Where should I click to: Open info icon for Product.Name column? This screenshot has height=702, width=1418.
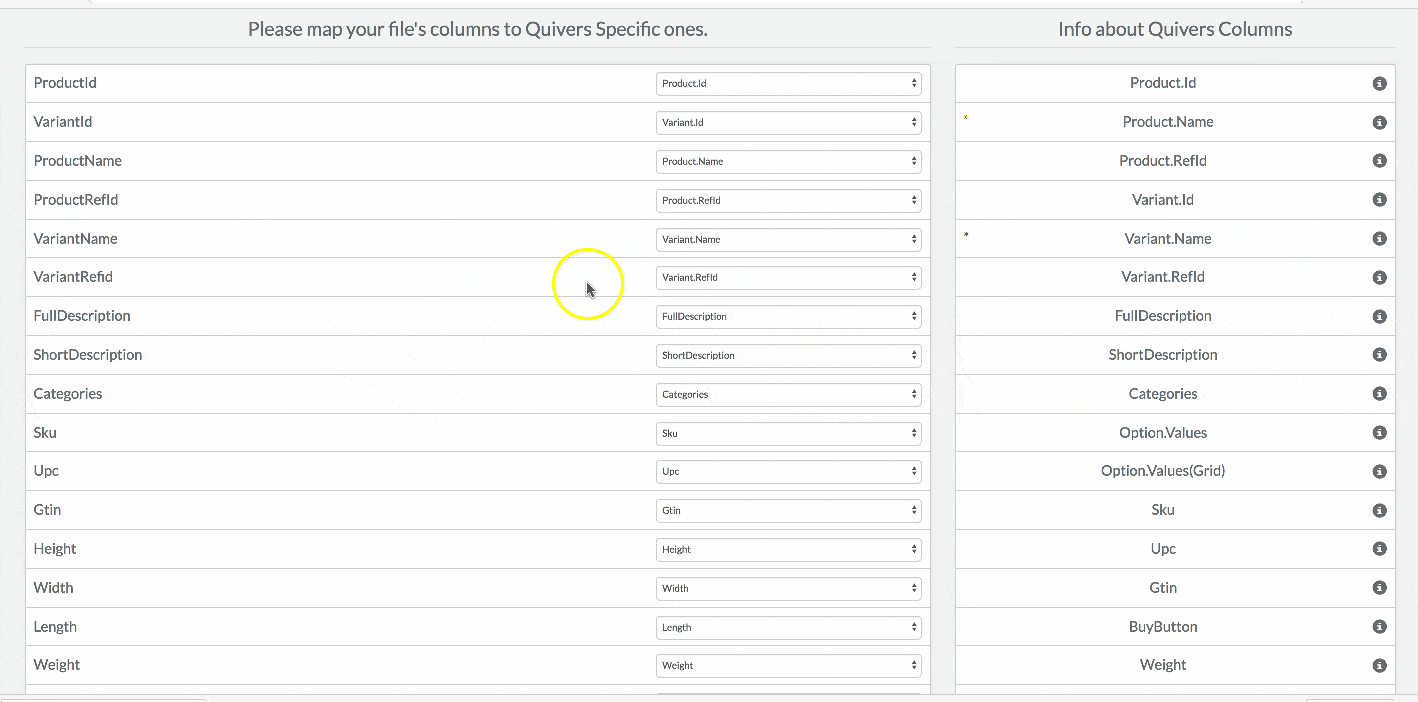tap(1379, 123)
